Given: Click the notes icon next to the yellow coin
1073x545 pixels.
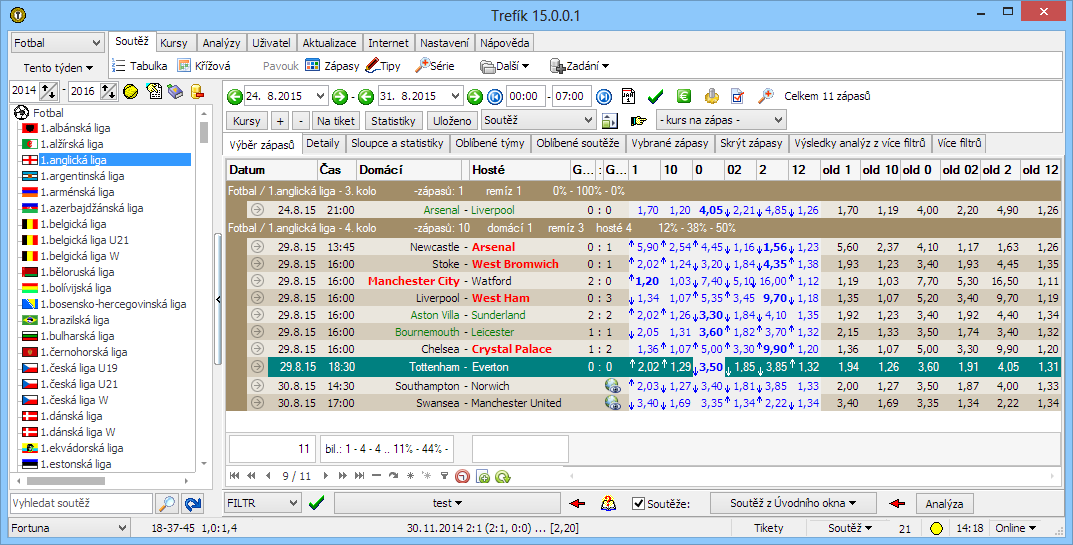Looking at the screenshot, I should (153, 91).
